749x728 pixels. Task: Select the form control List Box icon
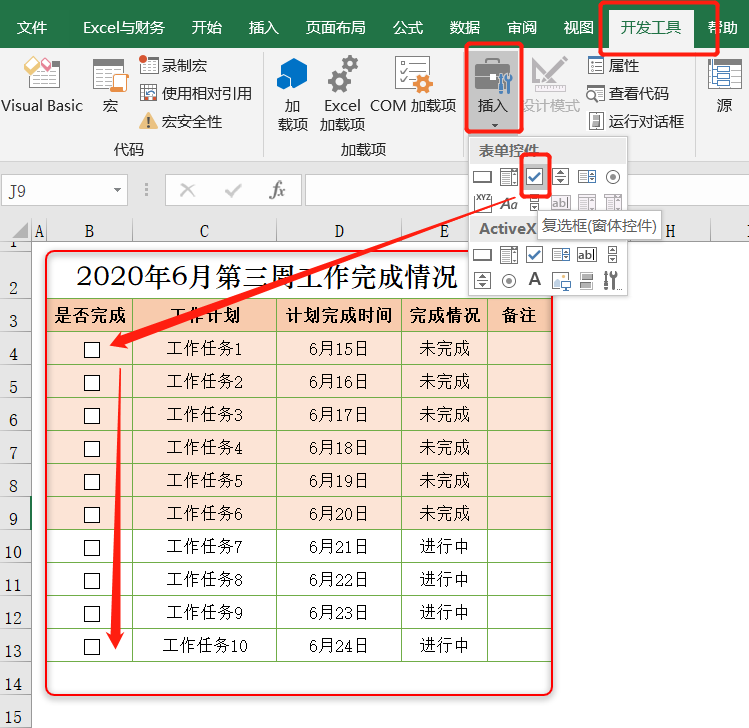click(x=587, y=177)
